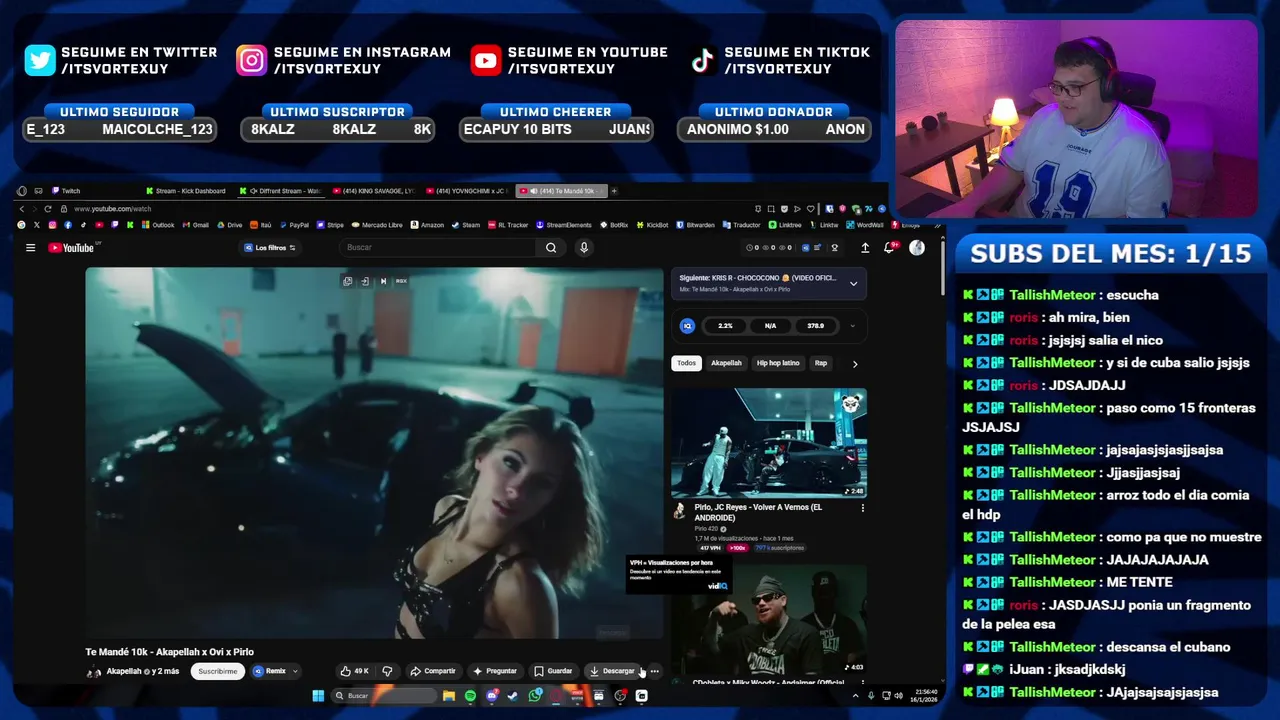Click the YouTube logo
Image resolution: width=1280 pixels, height=720 pixels.
coord(71,248)
